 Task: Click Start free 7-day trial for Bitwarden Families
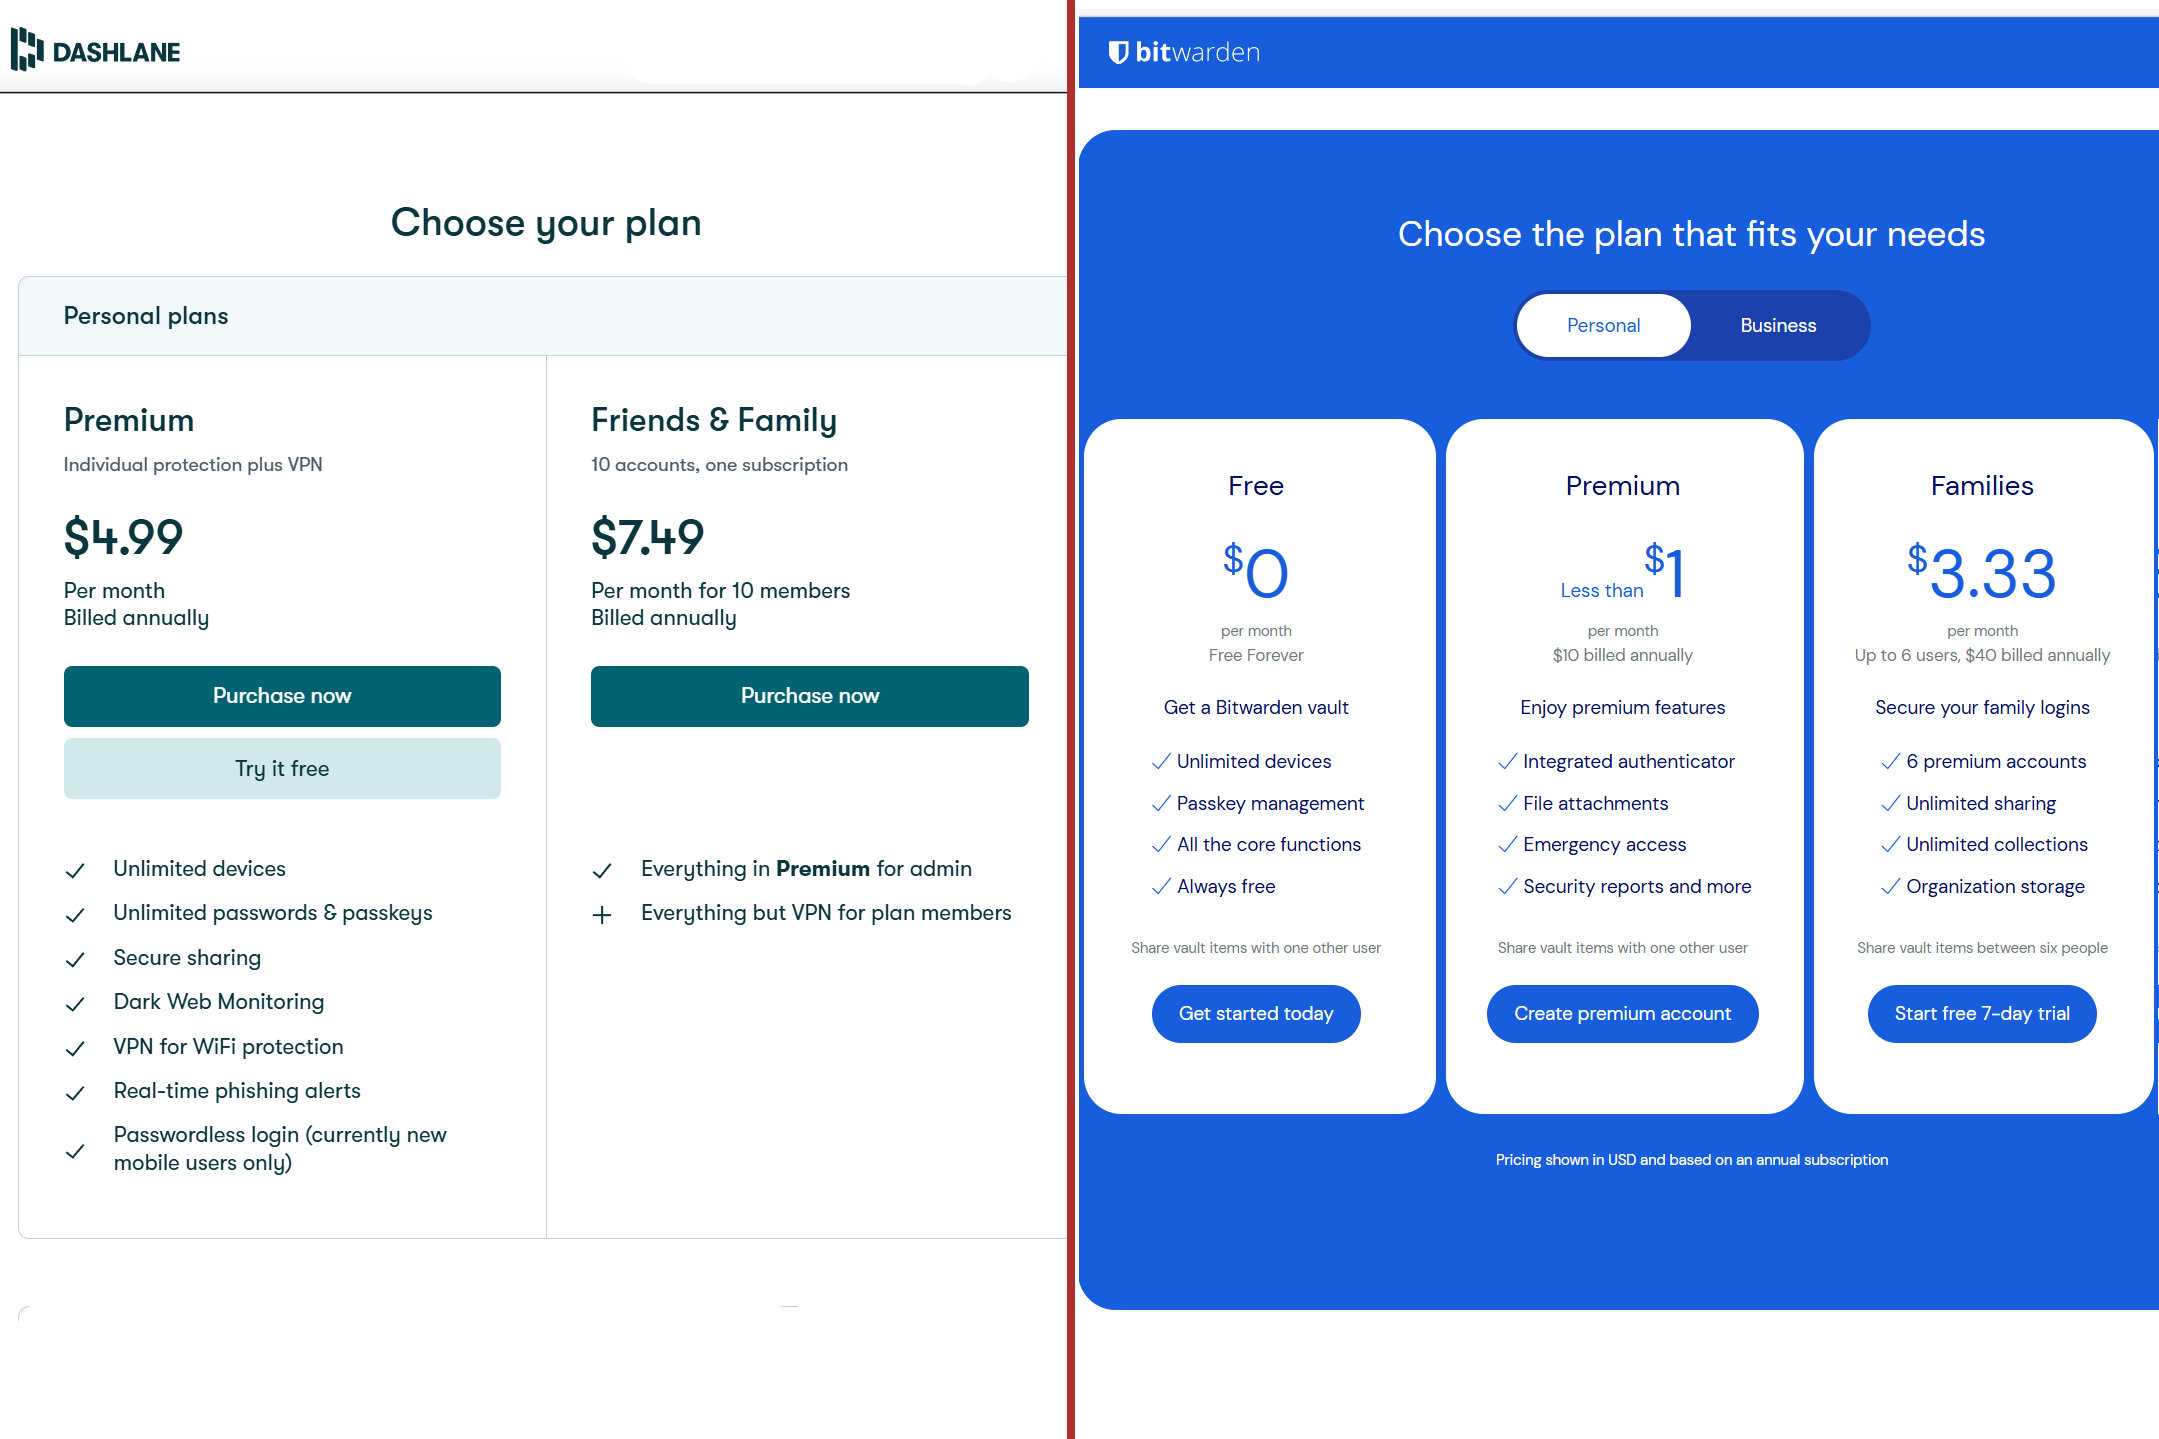(1979, 1013)
